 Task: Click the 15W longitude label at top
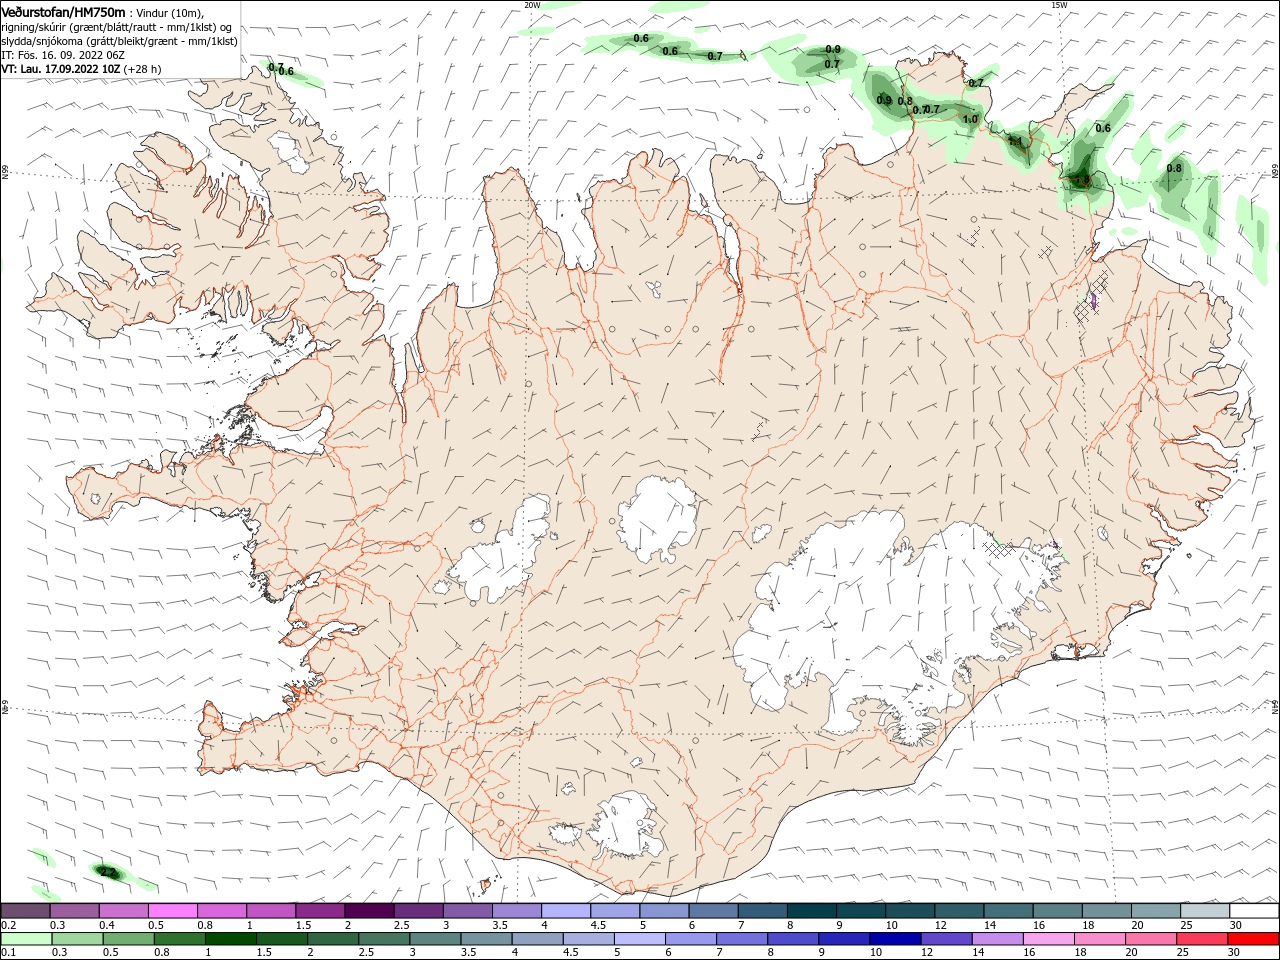(1059, 5)
